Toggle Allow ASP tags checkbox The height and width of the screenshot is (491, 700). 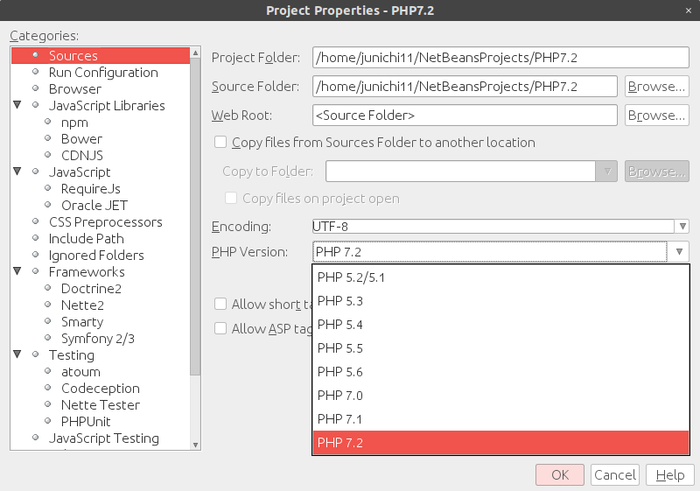pos(221,328)
